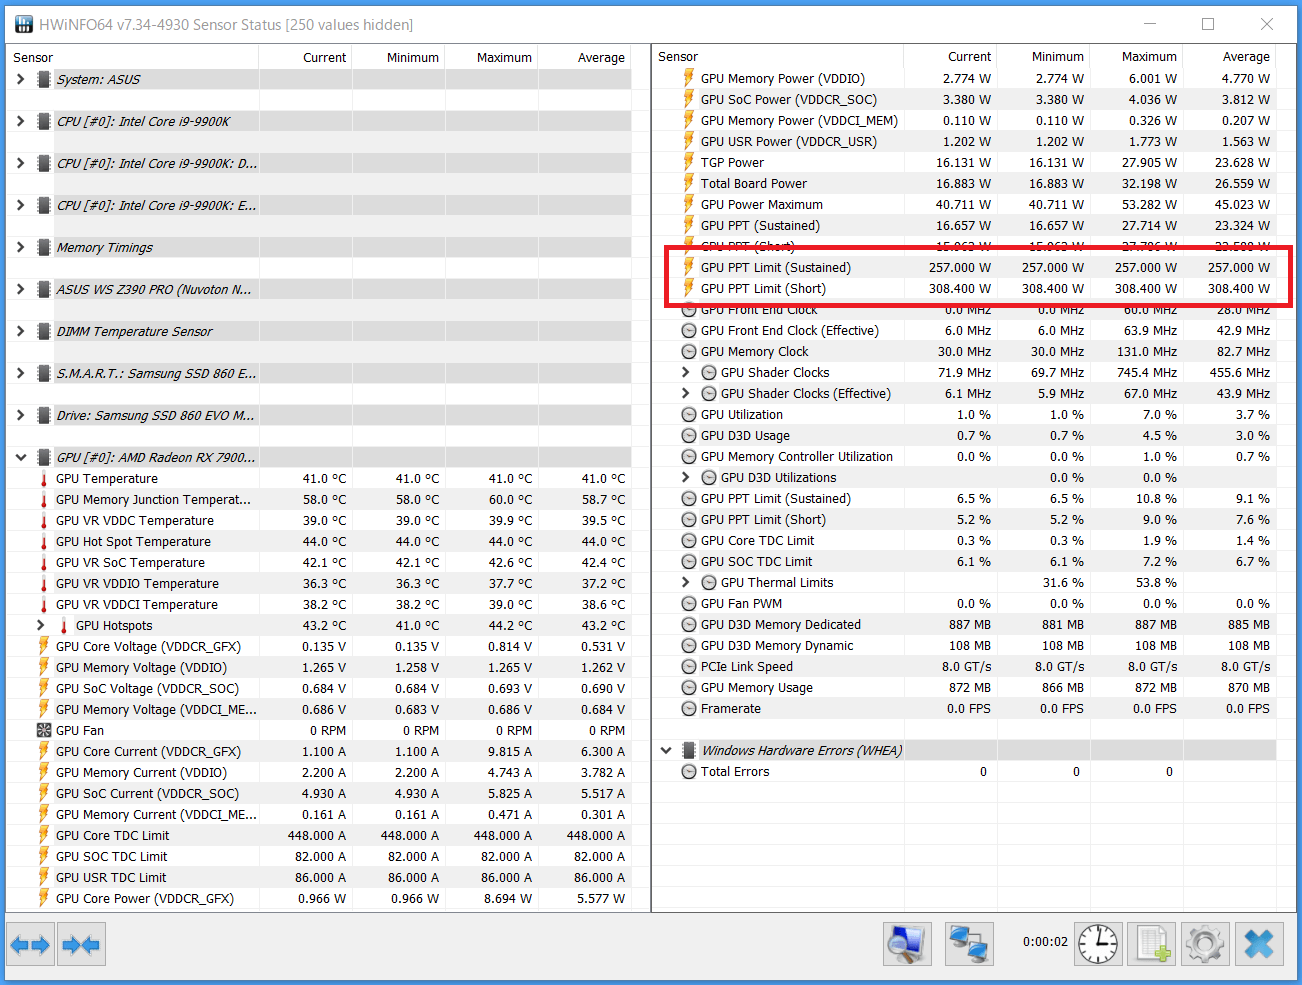Select the GPU Memory Junction Temperature row
Screen dimensions: 1302x985
pos(320,499)
